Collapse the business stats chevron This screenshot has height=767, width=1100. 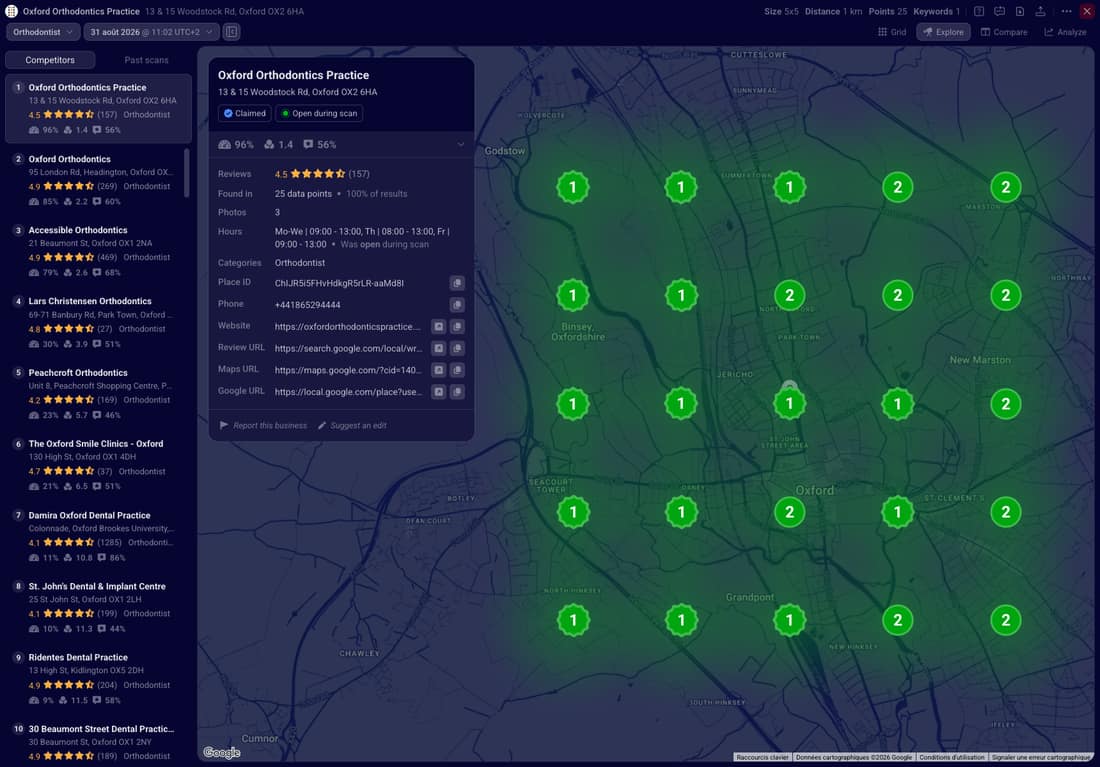tap(461, 145)
